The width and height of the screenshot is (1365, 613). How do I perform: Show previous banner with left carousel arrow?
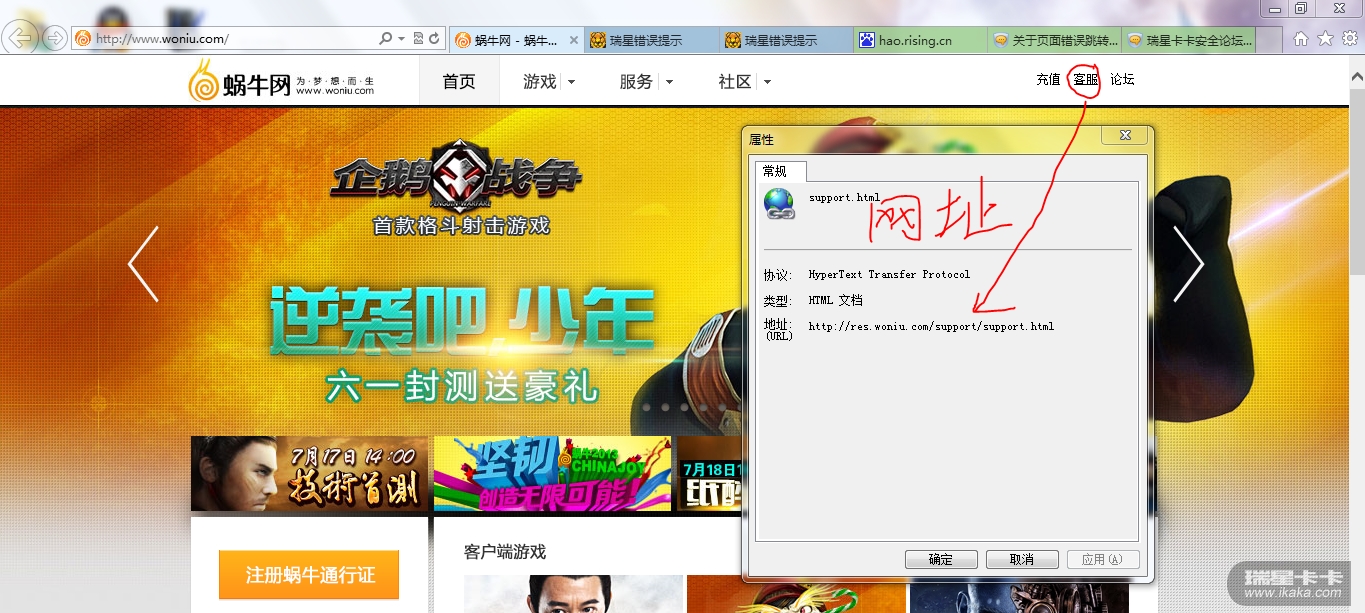pos(143,264)
